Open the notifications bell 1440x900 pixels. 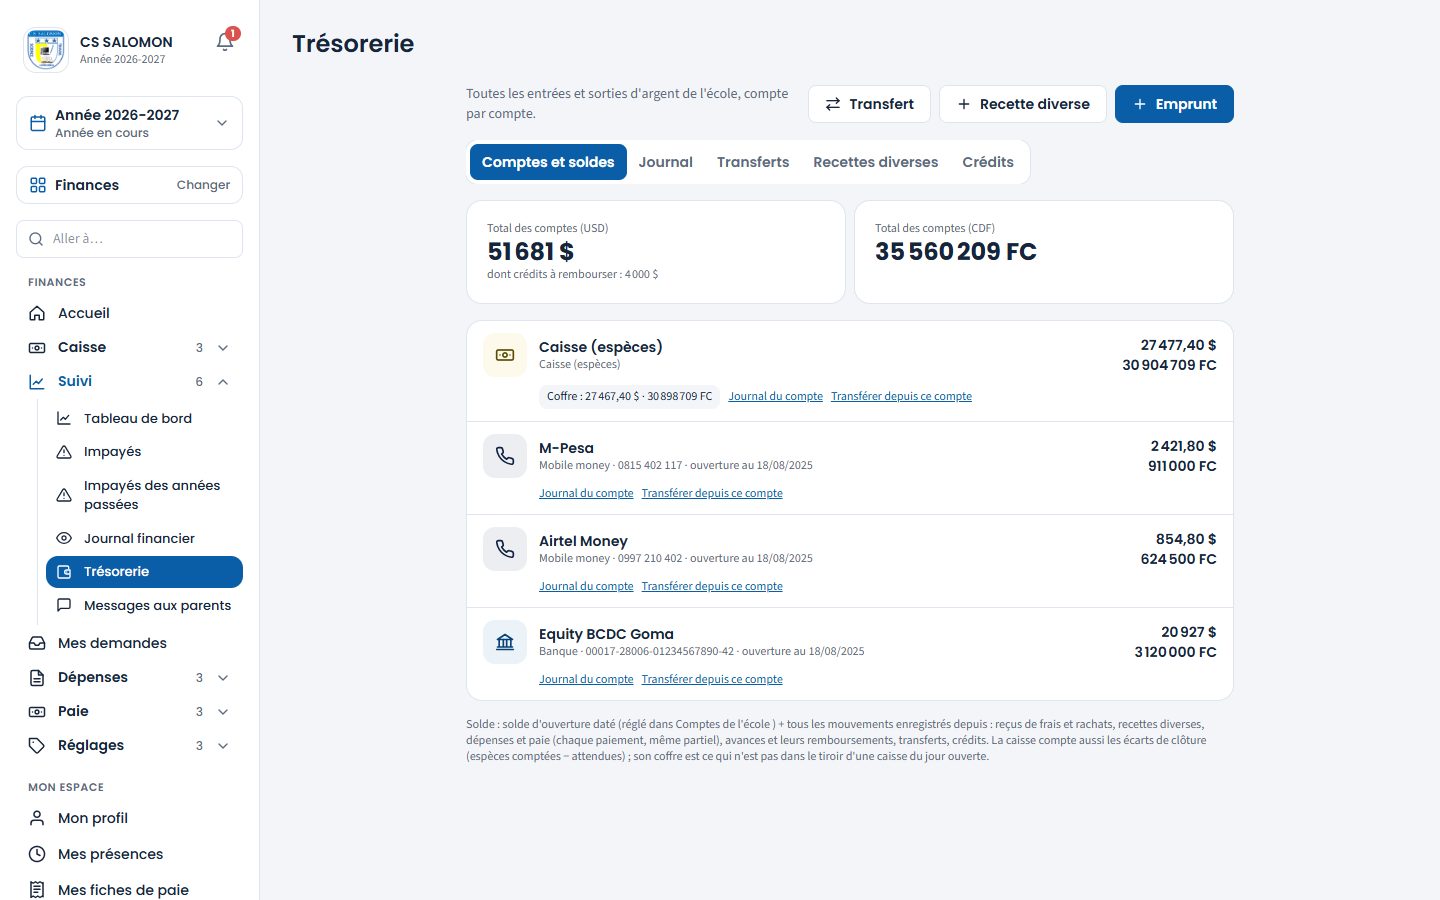(225, 42)
